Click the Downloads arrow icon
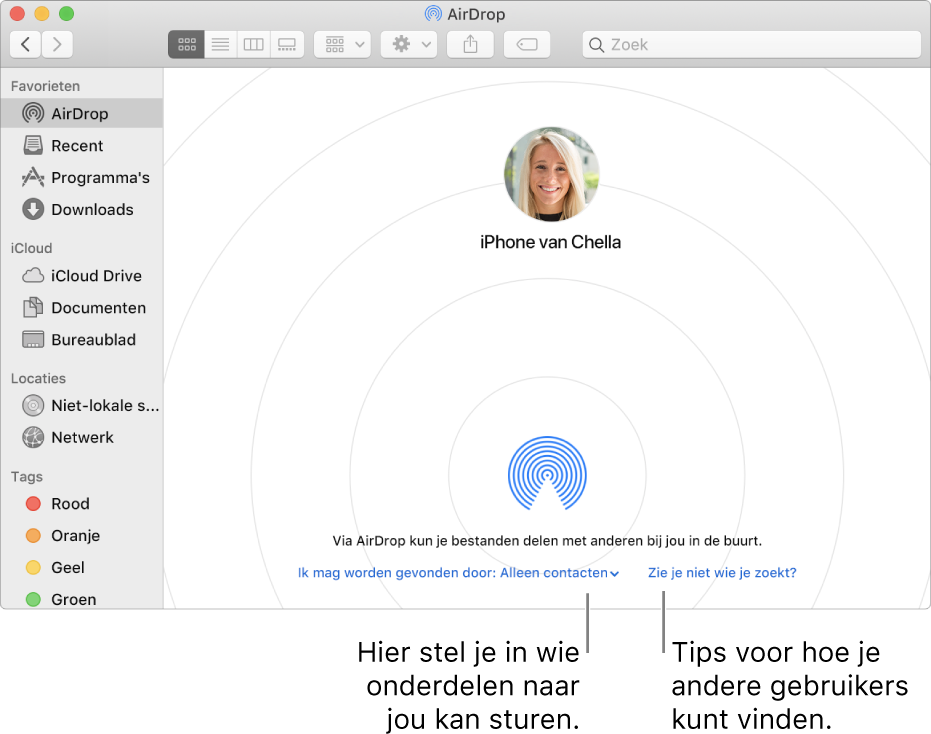This screenshot has height=734, width=931. pos(33,209)
